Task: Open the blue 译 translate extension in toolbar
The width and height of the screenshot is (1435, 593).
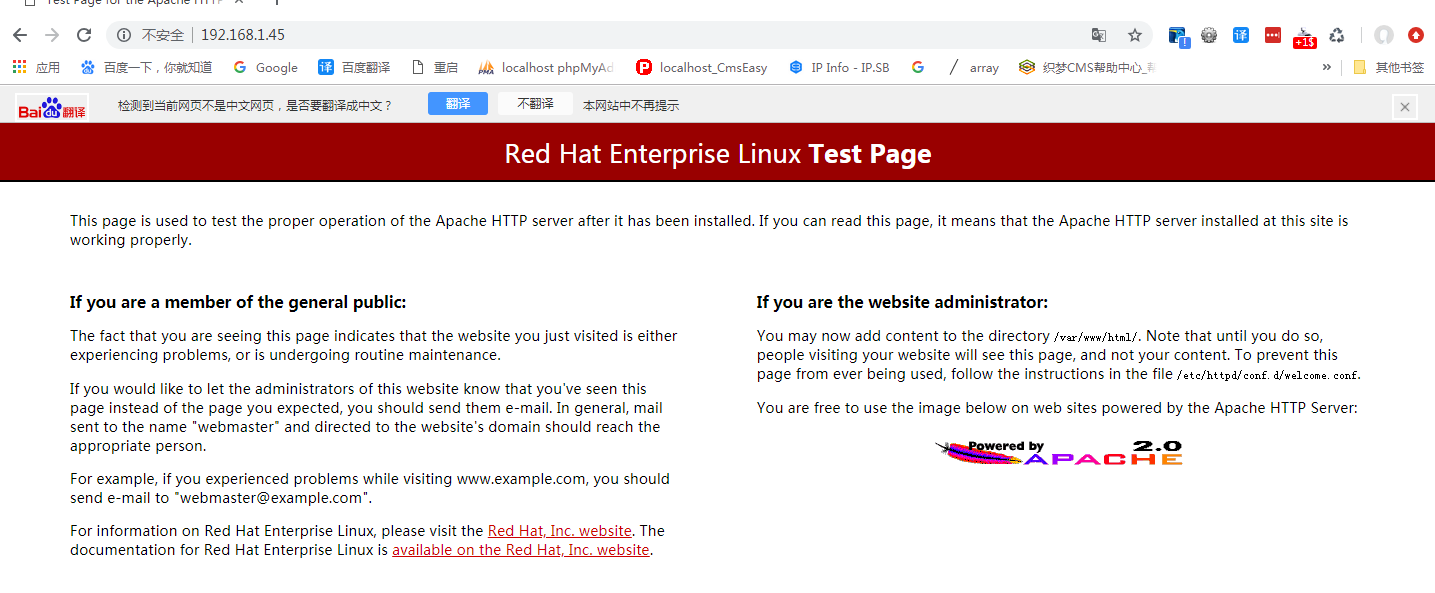Action: pos(1241,35)
